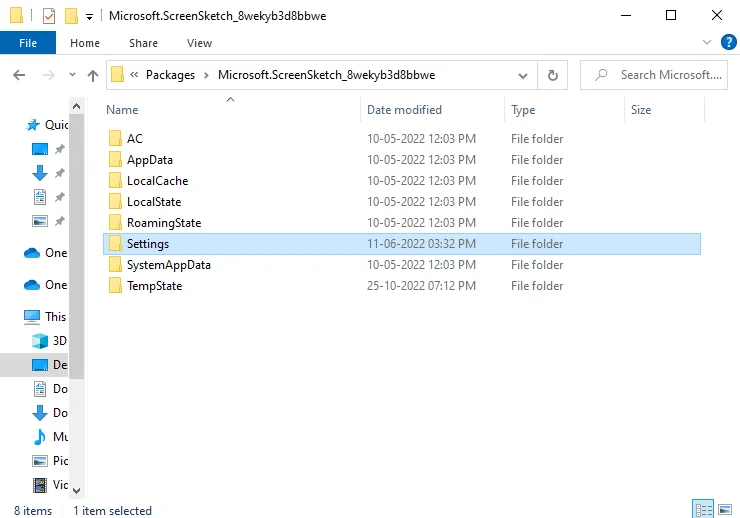Open Videos in navigation pane

coord(49,485)
